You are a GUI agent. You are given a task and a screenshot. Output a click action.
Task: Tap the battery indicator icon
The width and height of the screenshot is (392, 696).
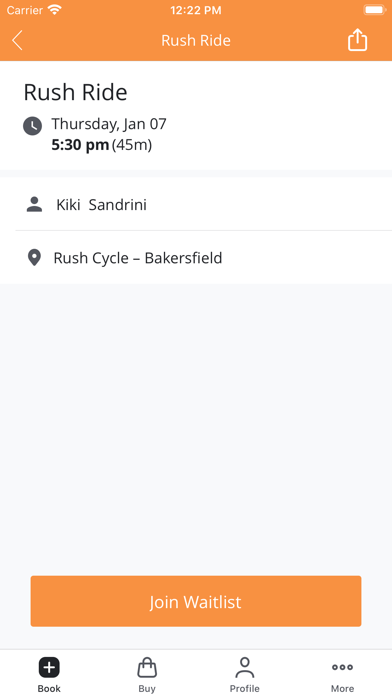pos(374,10)
